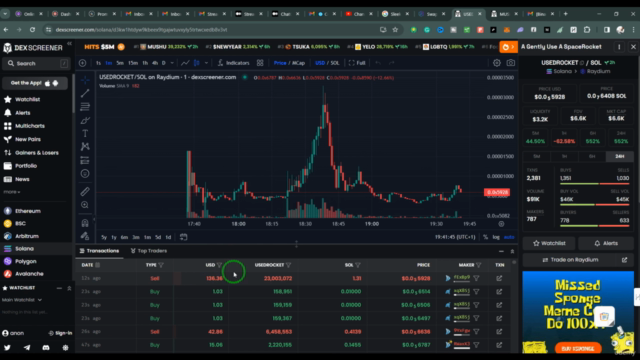Expand the interval dropdown next to D
640x360 pixels.
[x=172, y=63]
